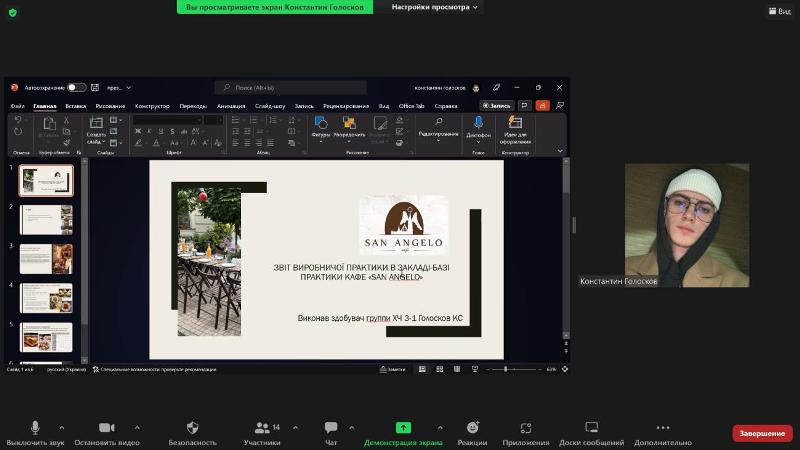The width and height of the screenshot is (800, 450).
Task: Toggle the bold Ж formatting button
Action: click(138, 132)
